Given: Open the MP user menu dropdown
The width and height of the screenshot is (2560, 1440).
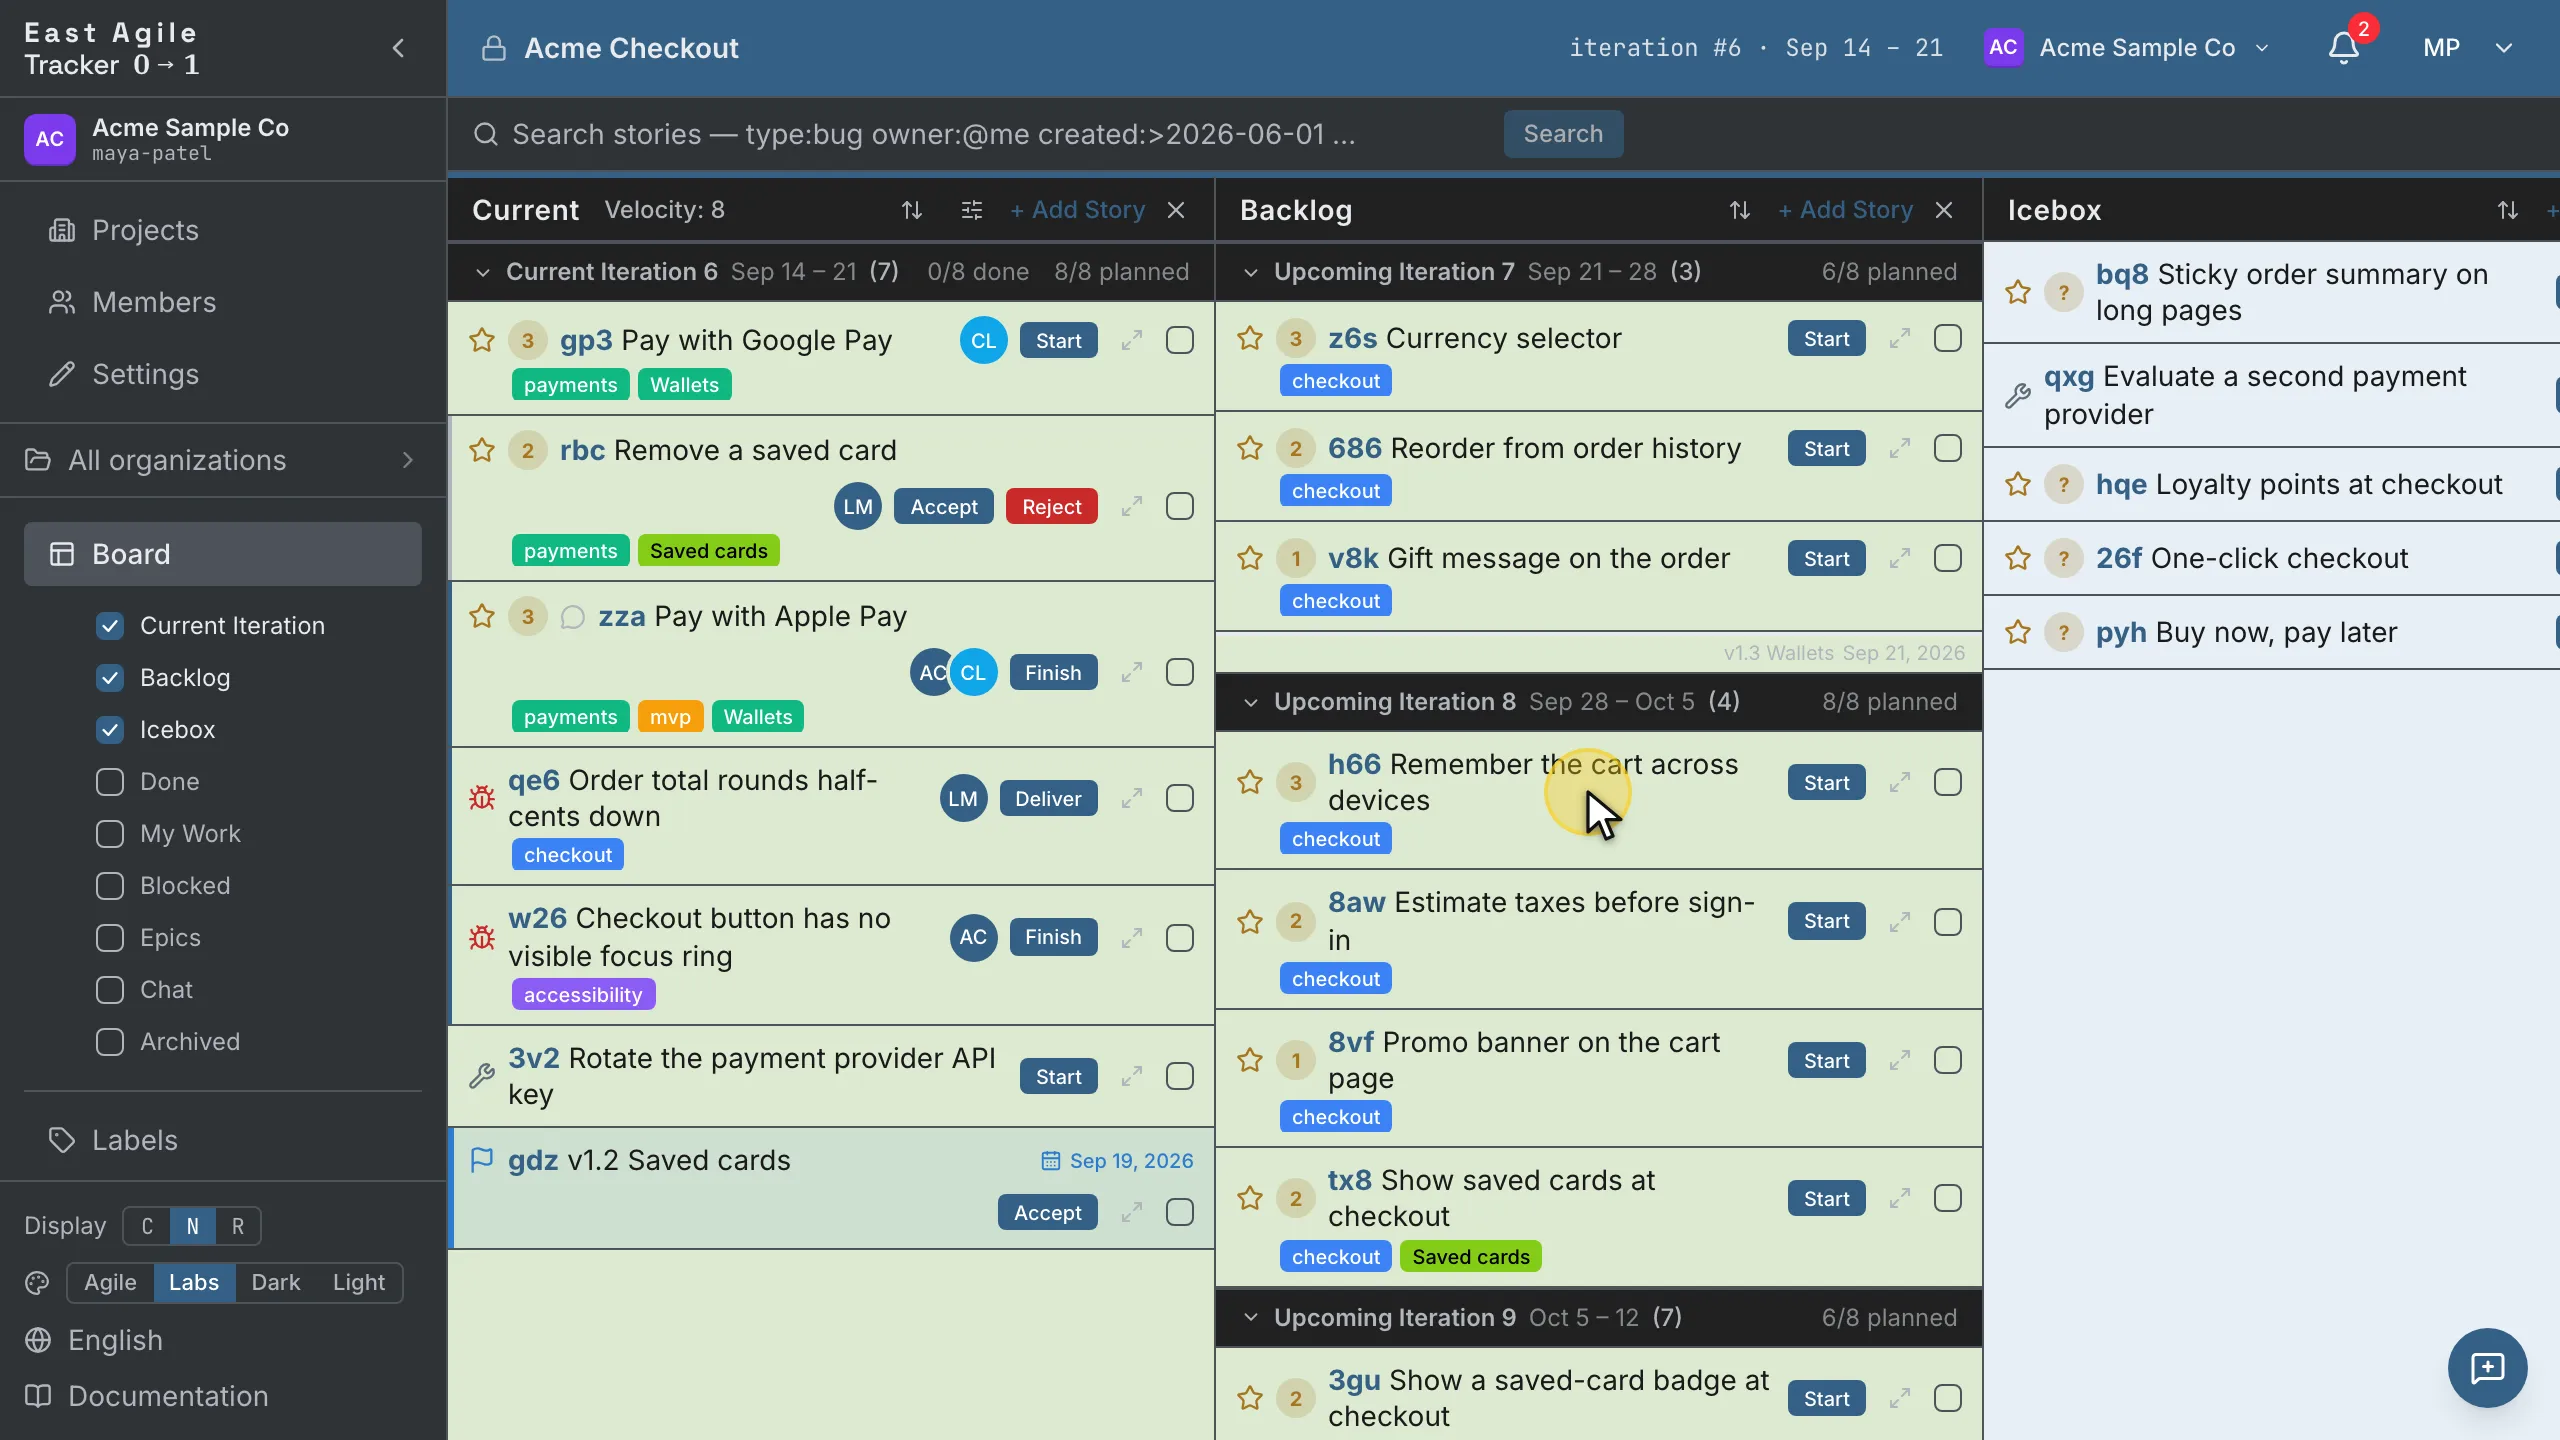Looking at the screenshot, I should click(x=2468, y=48).
